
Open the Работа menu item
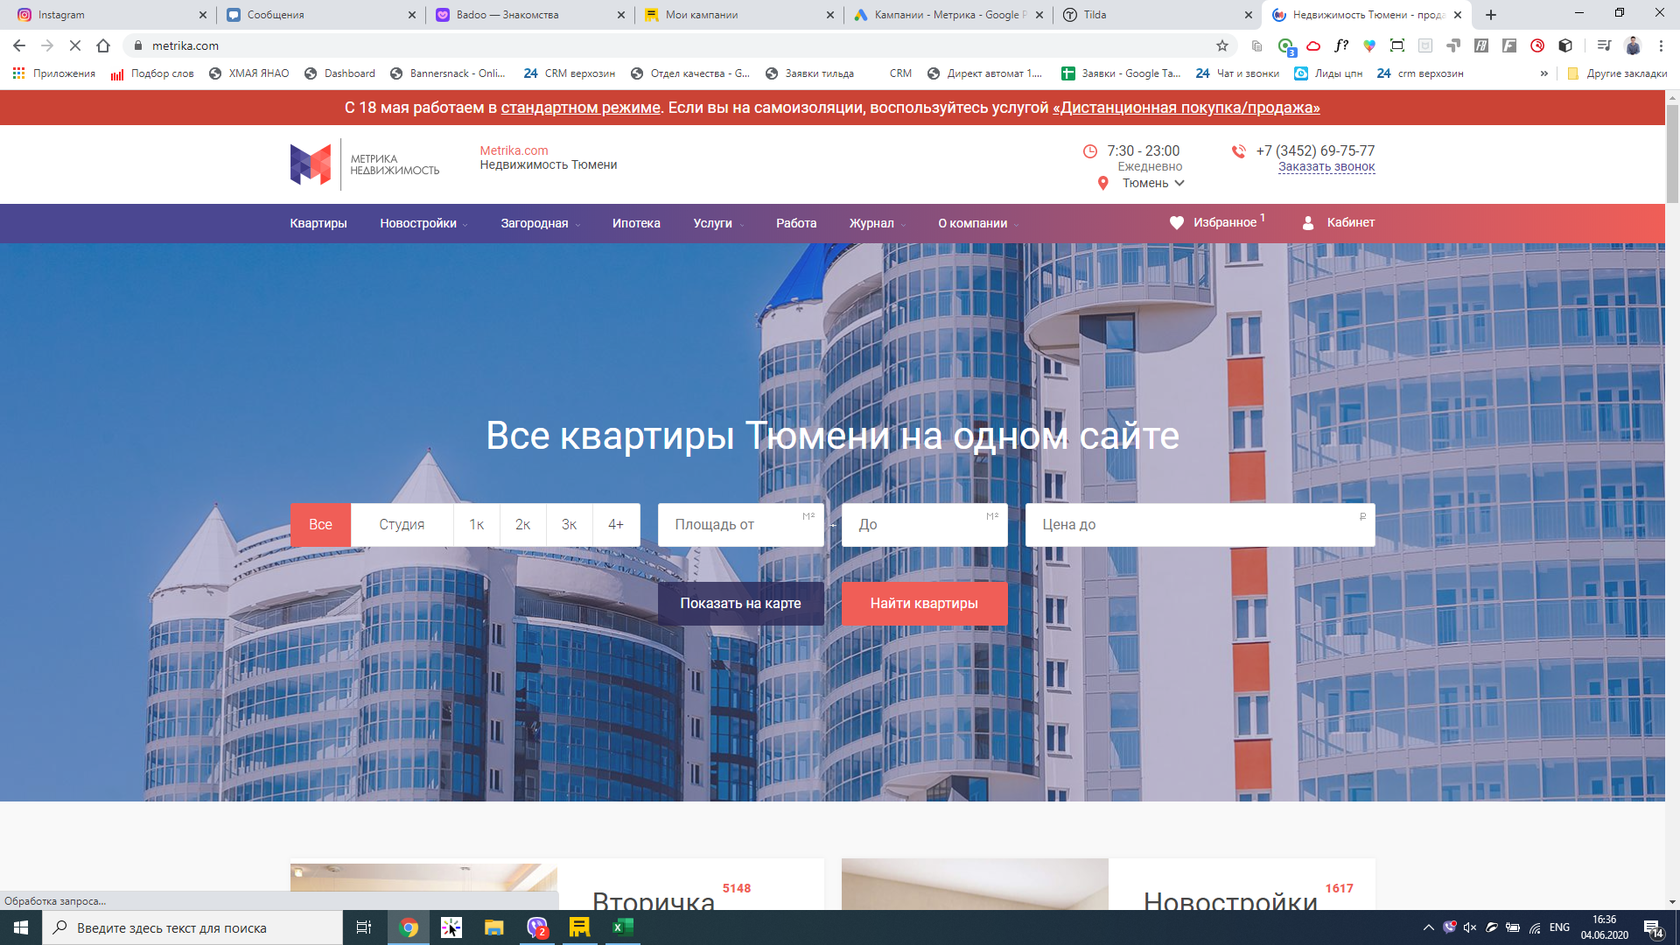[x=796, y=223]
